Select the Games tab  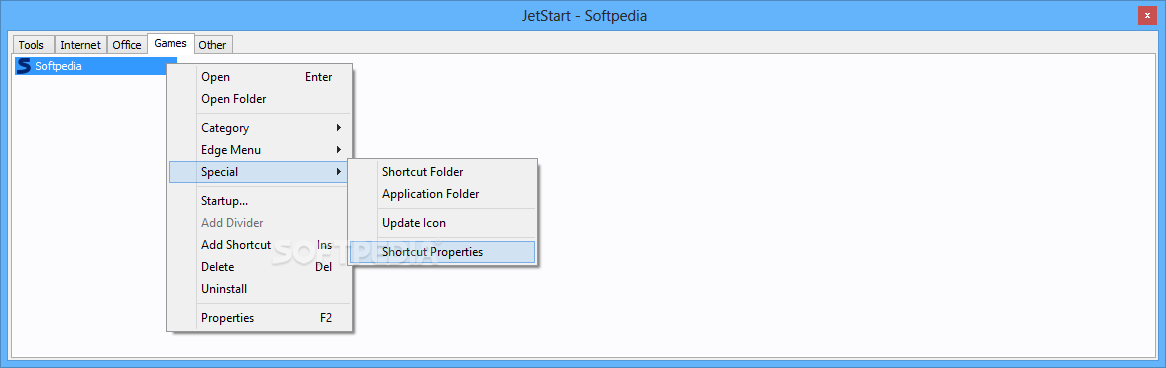coord(170,43)
